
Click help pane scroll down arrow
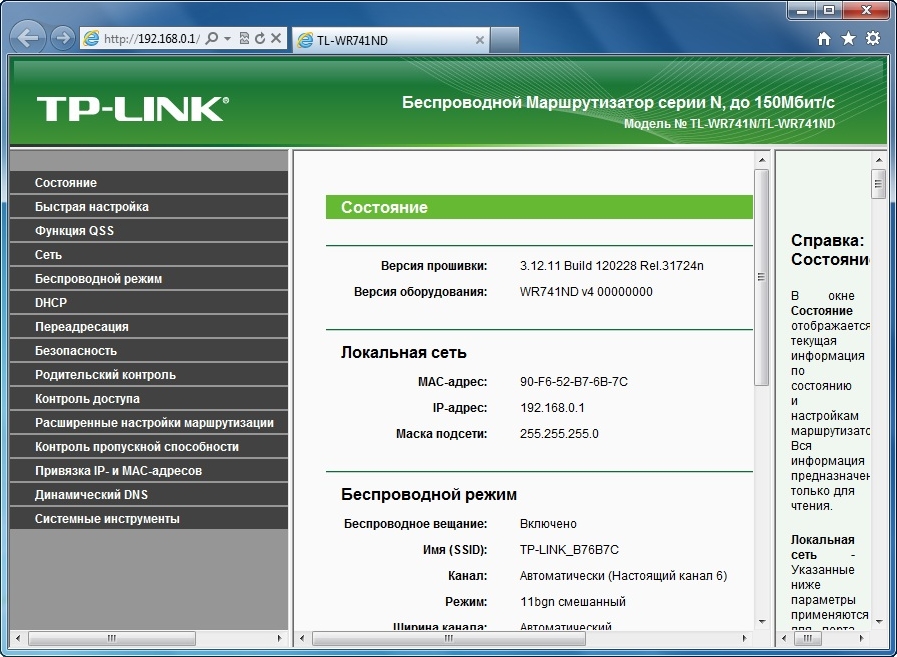pos(878,622)
